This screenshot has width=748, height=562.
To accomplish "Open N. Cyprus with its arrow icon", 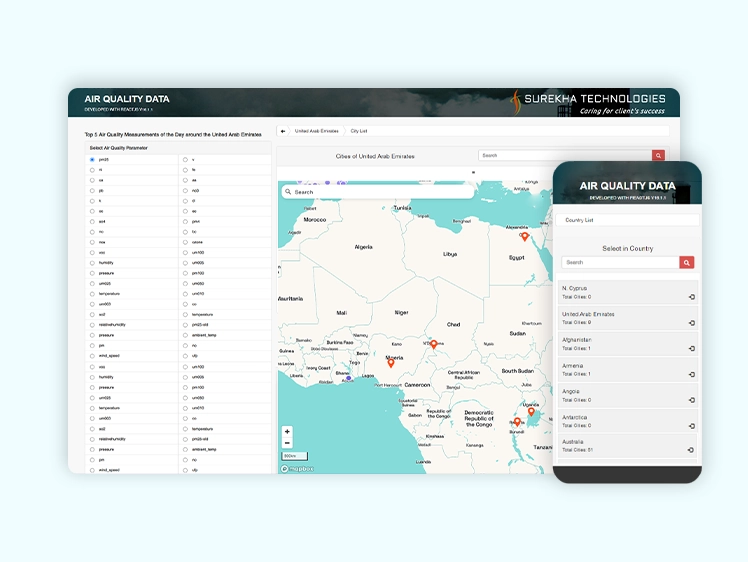I will (x=692, y=297).
